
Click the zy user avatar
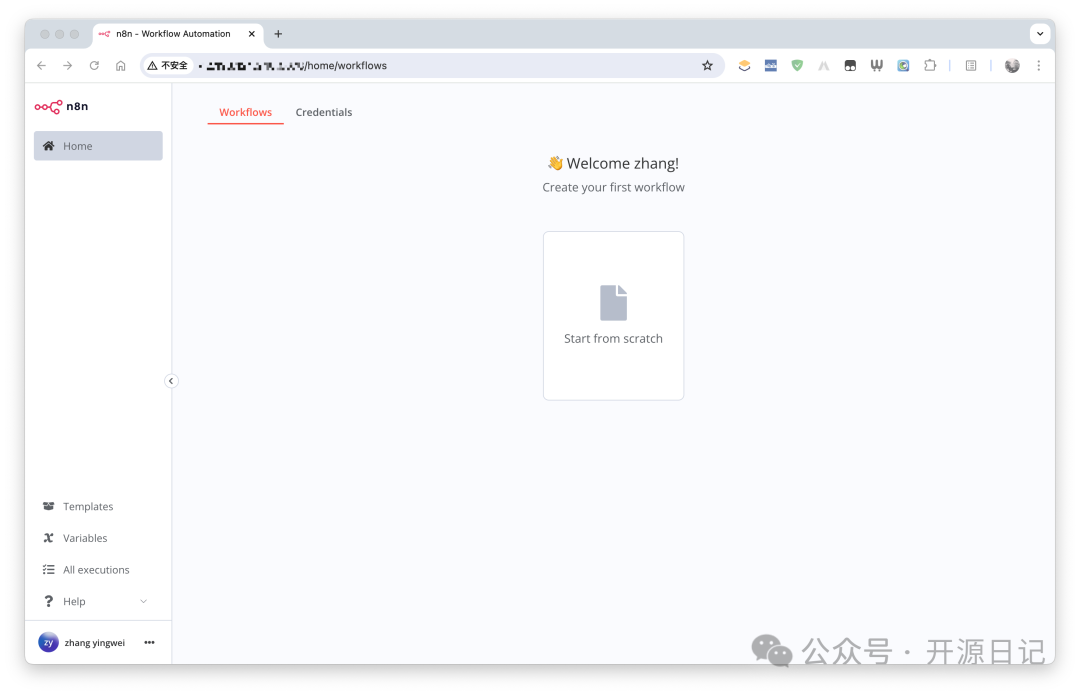(48, 643)
